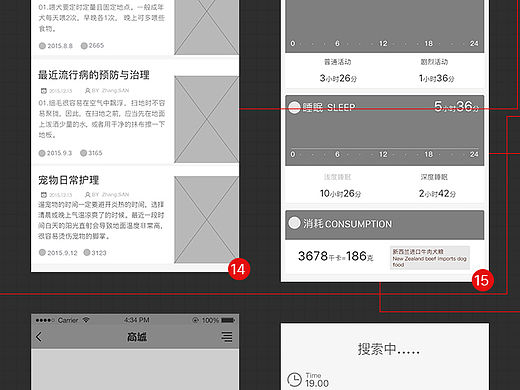The height and width of the screenshot is (390, 520).
Task: Tap the 商城 page title
Action: tap(137, 337)
